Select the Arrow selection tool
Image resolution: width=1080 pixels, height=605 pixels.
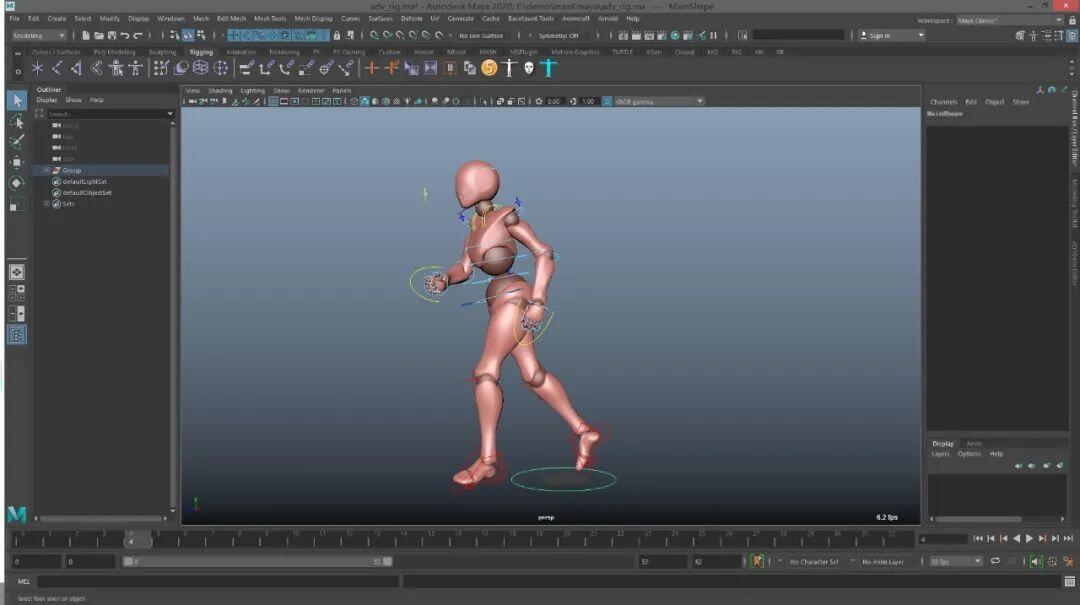(16, 100)
